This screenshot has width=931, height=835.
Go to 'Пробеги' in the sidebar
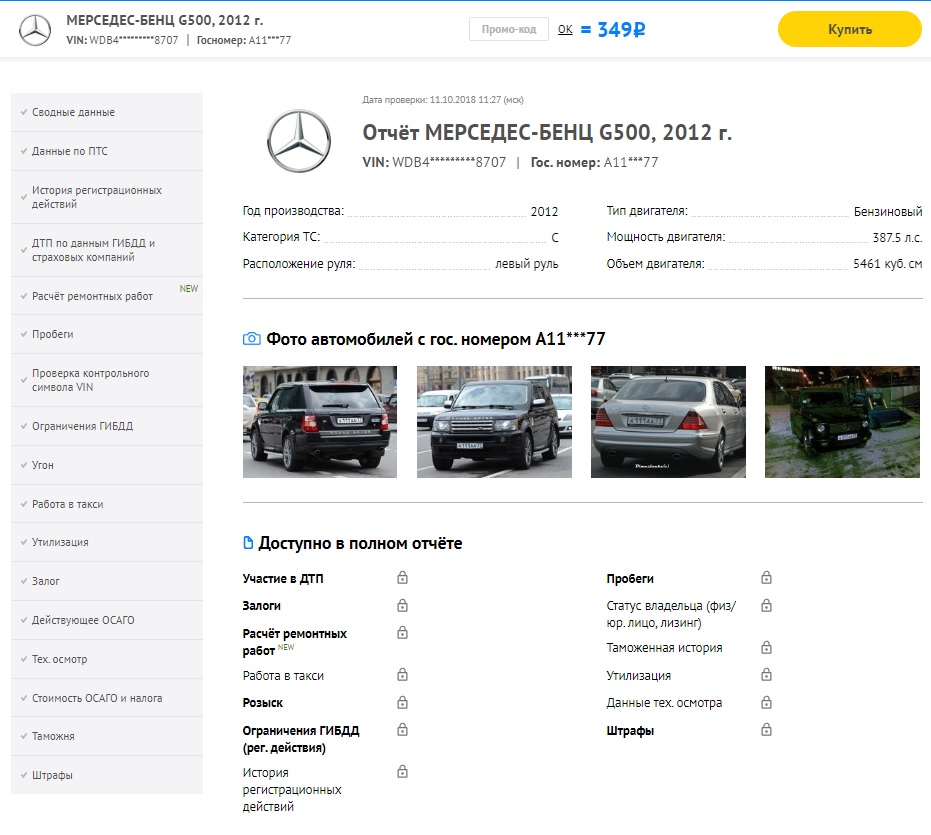107,334
